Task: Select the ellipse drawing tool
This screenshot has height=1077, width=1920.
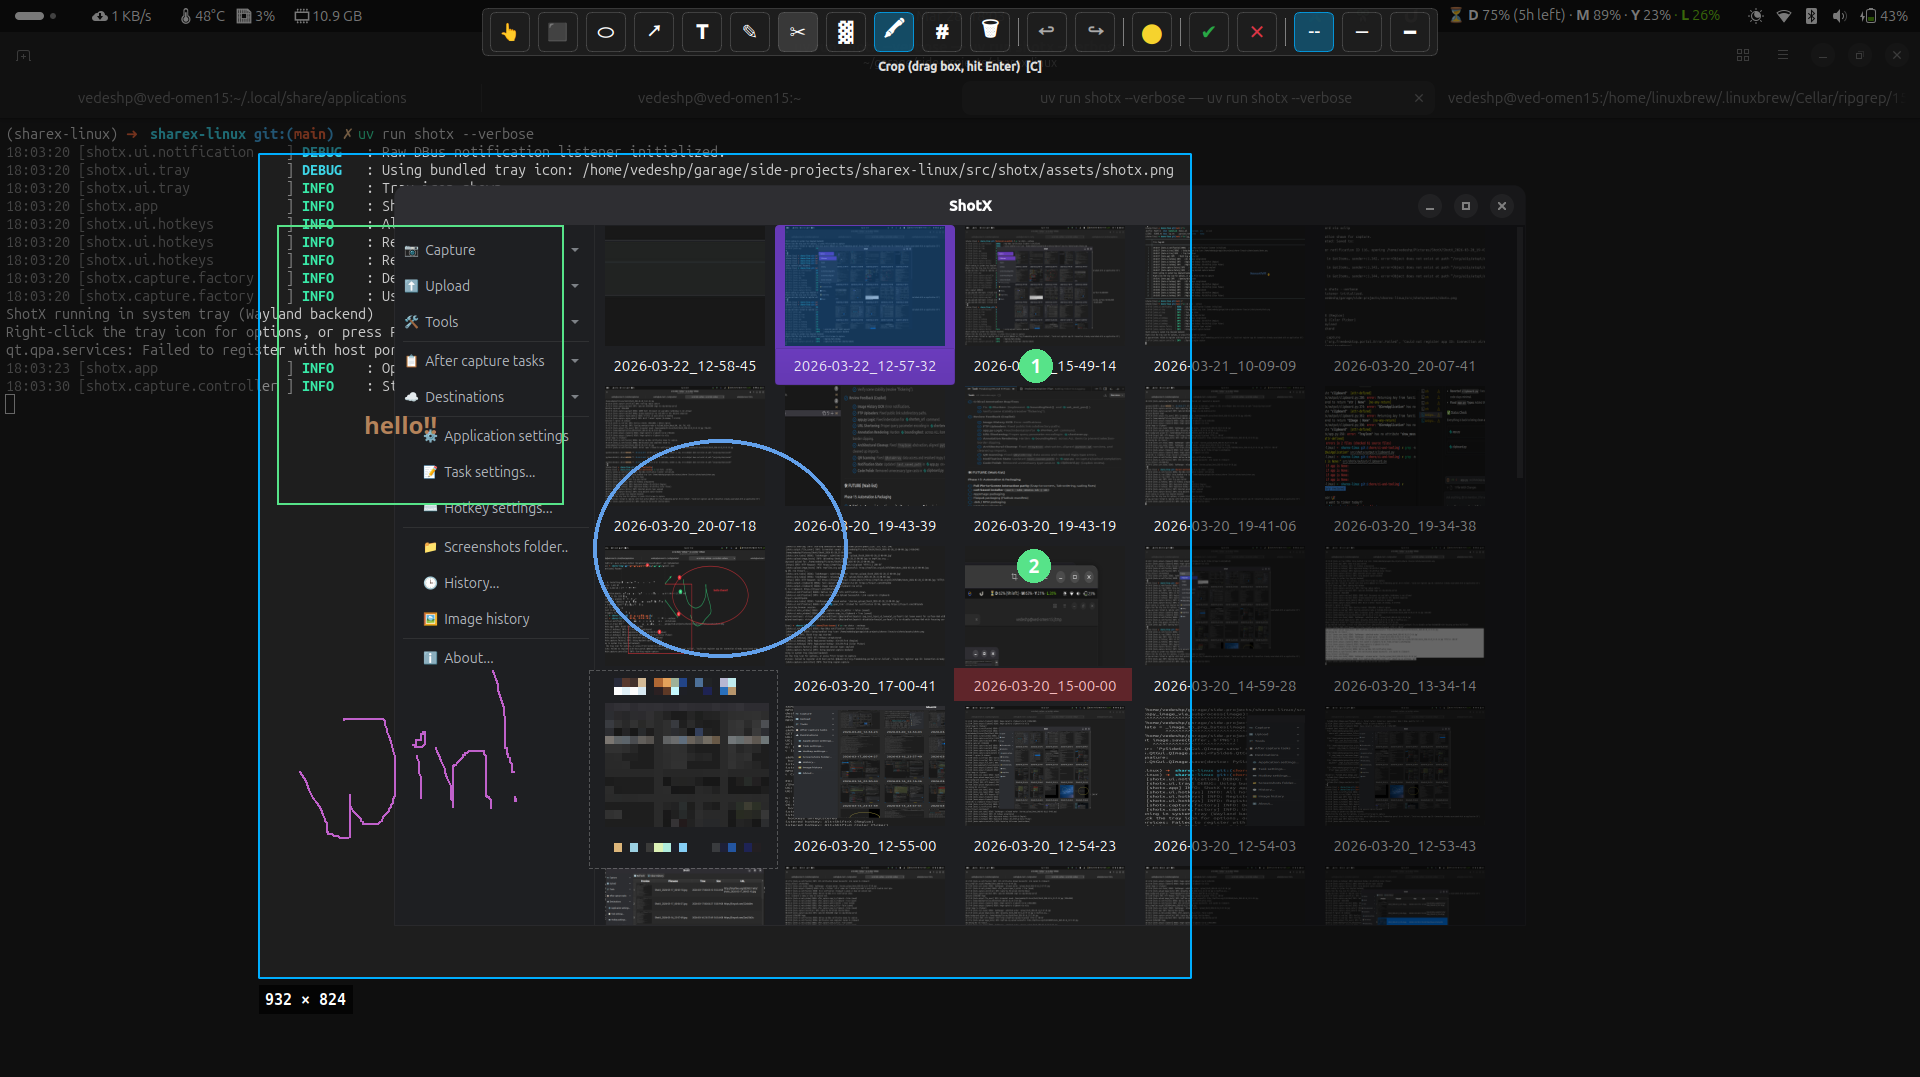Action: click(x=606, y=32)
